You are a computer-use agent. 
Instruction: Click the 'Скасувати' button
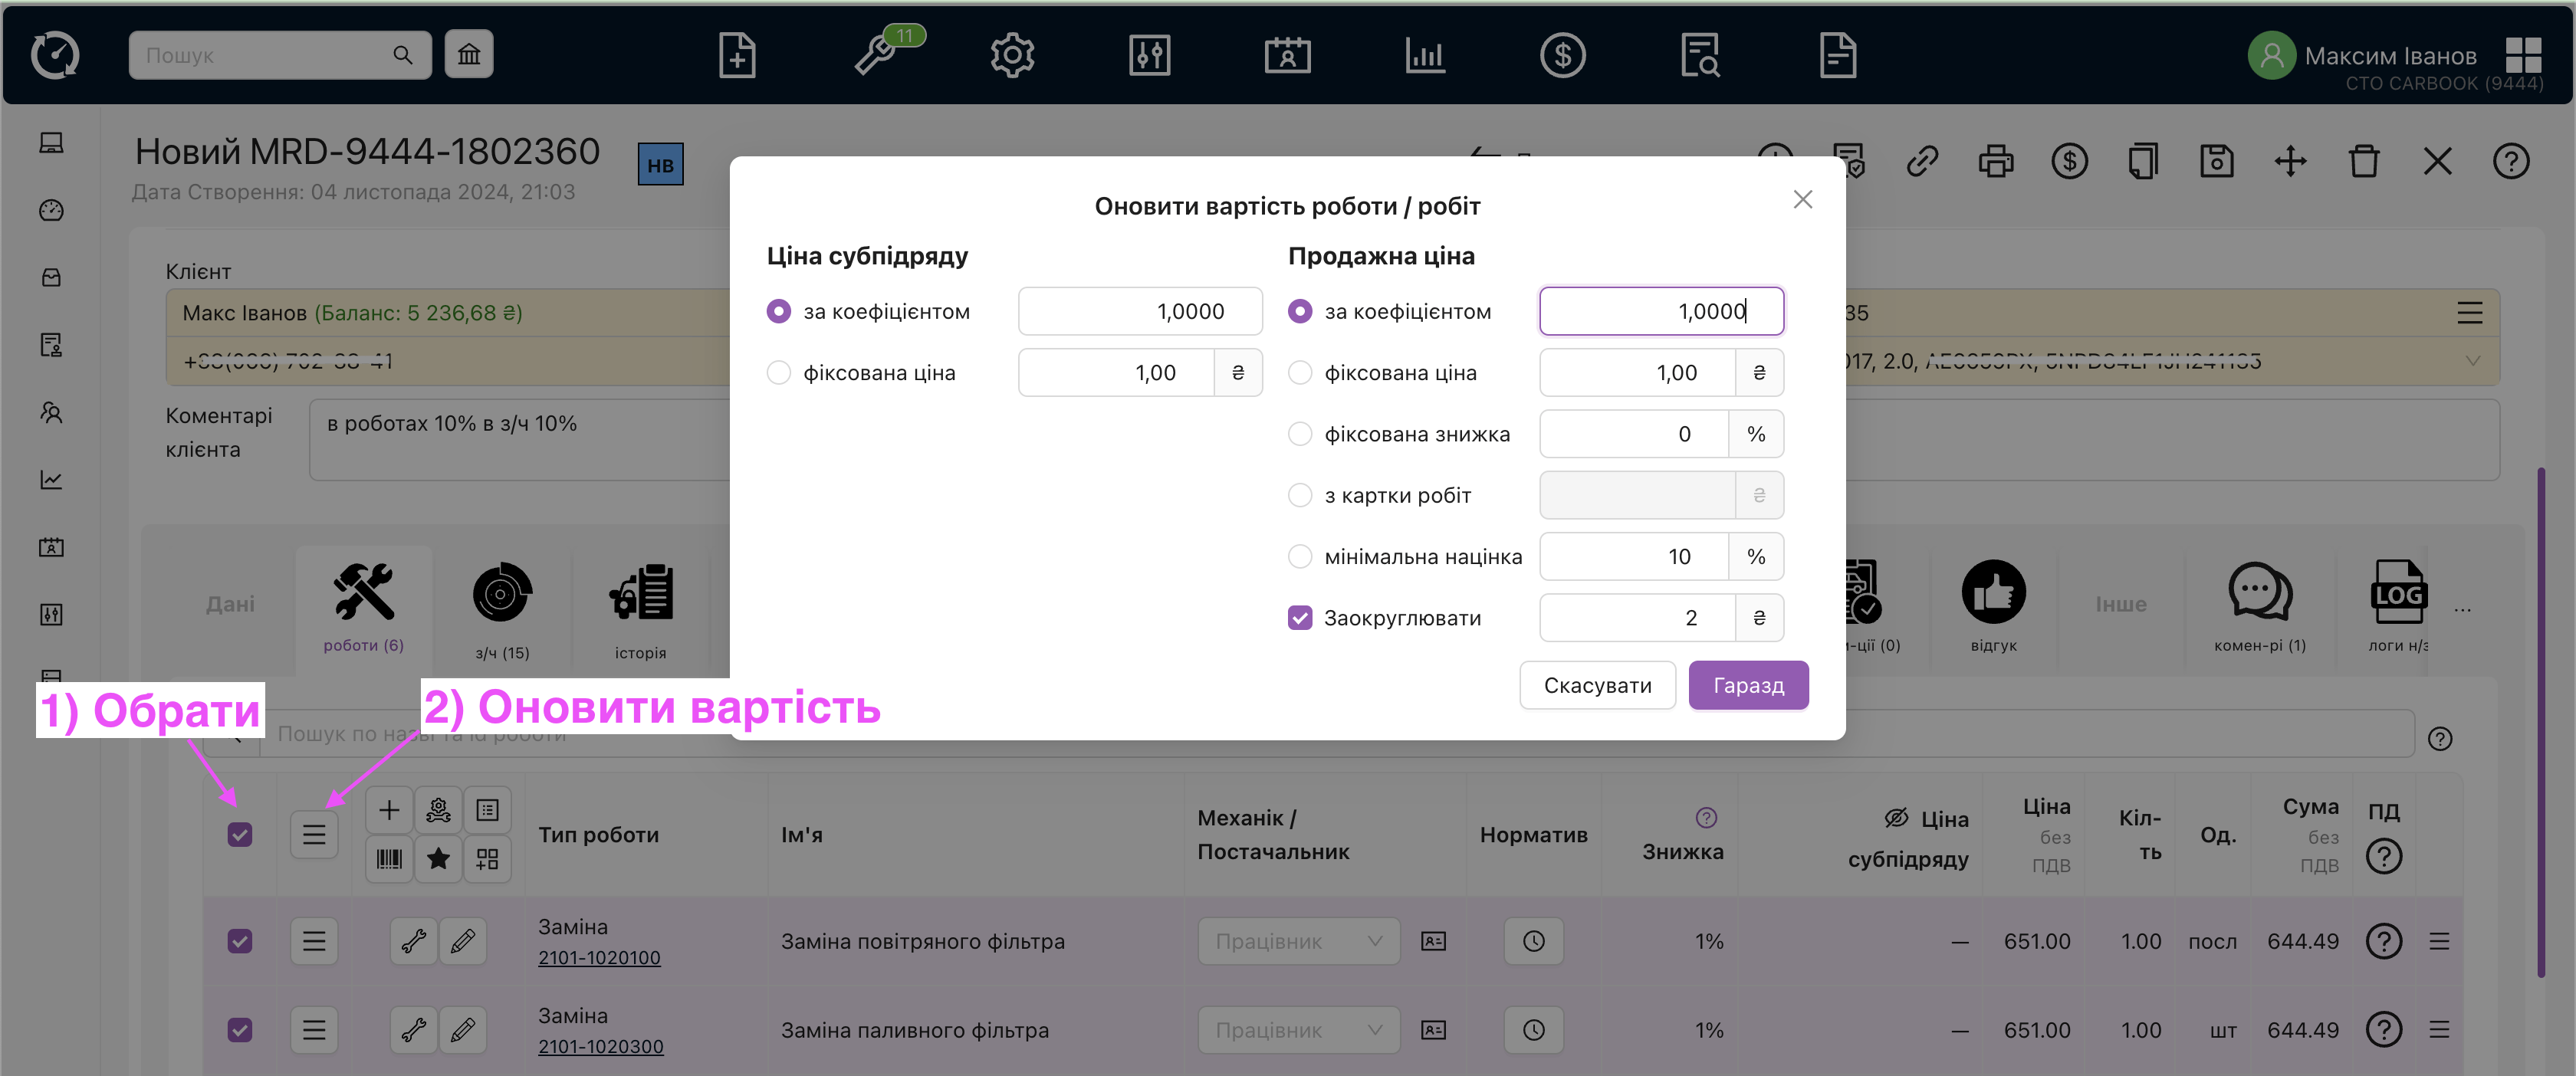(x=1596, y=686)
